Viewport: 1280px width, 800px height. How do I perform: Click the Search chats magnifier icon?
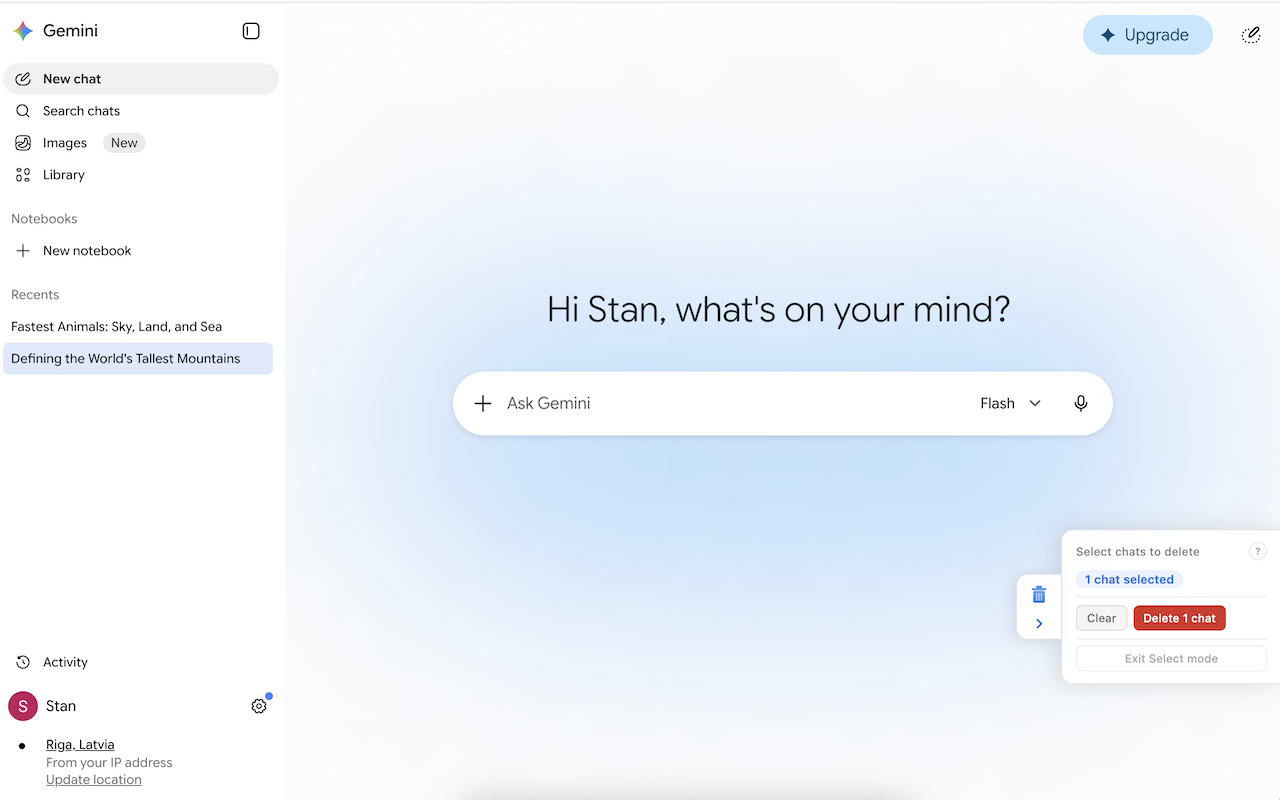click(x=23, y=111)
